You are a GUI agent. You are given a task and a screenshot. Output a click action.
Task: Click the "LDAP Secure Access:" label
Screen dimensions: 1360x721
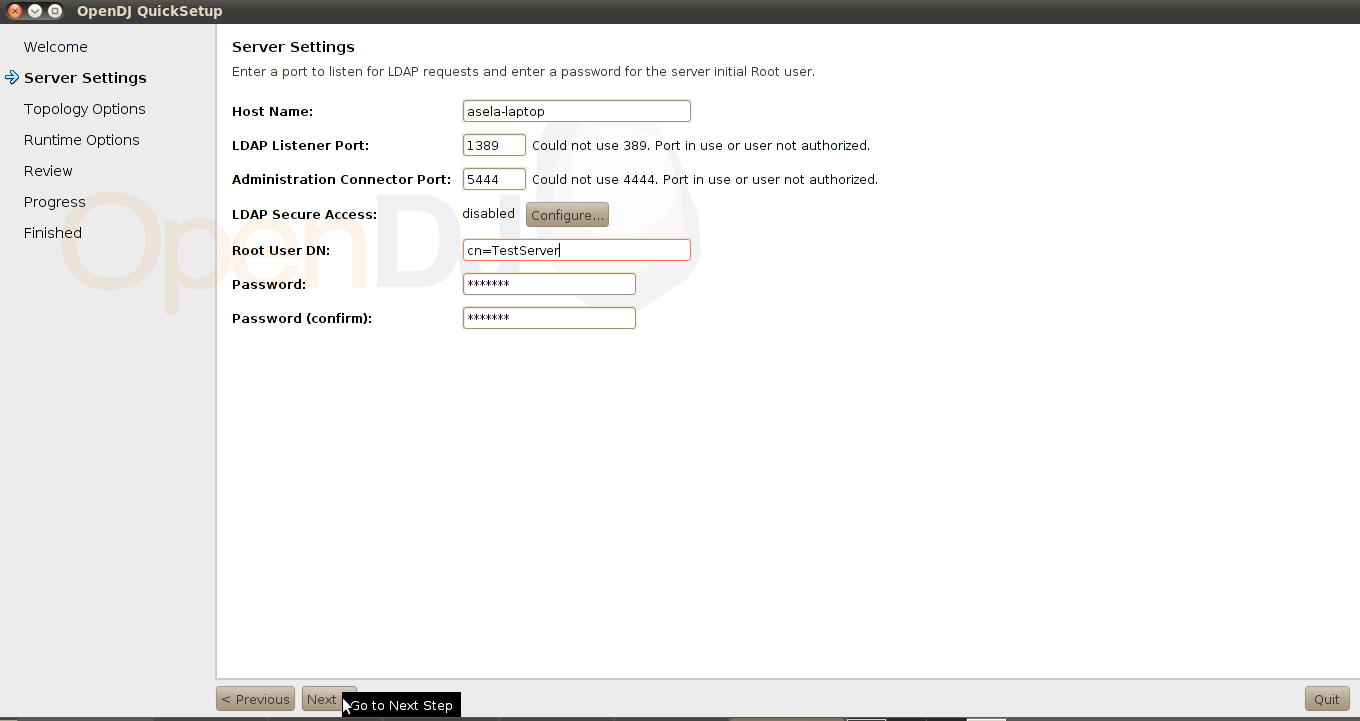(x=304, y=215)
